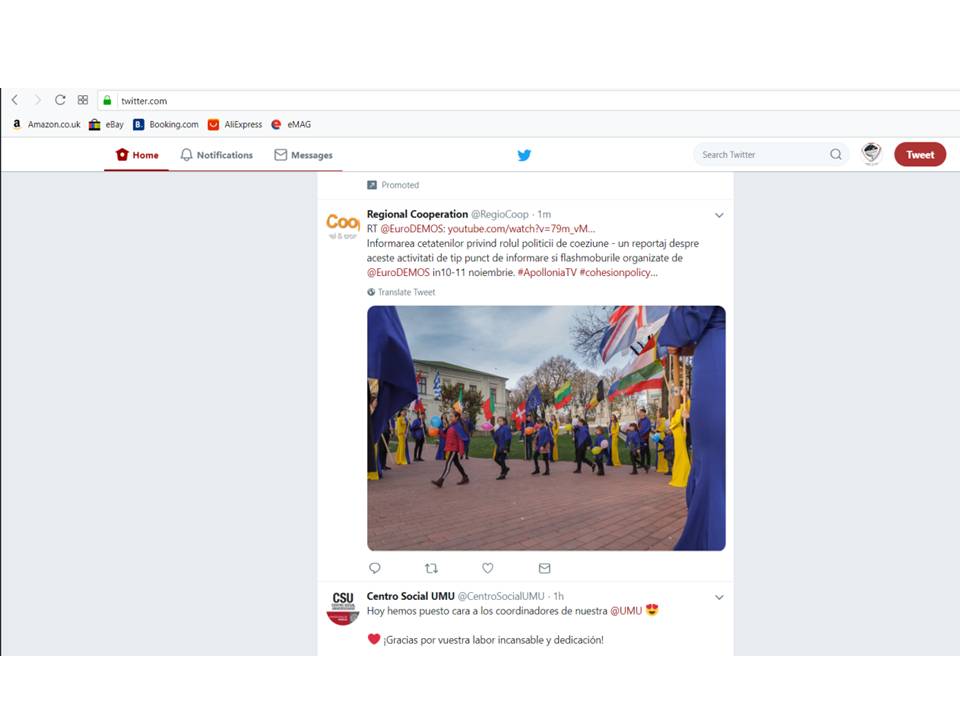
Task: Expand the Centro Social UMU tweet options chevron
Action: (x=719, y=597)
